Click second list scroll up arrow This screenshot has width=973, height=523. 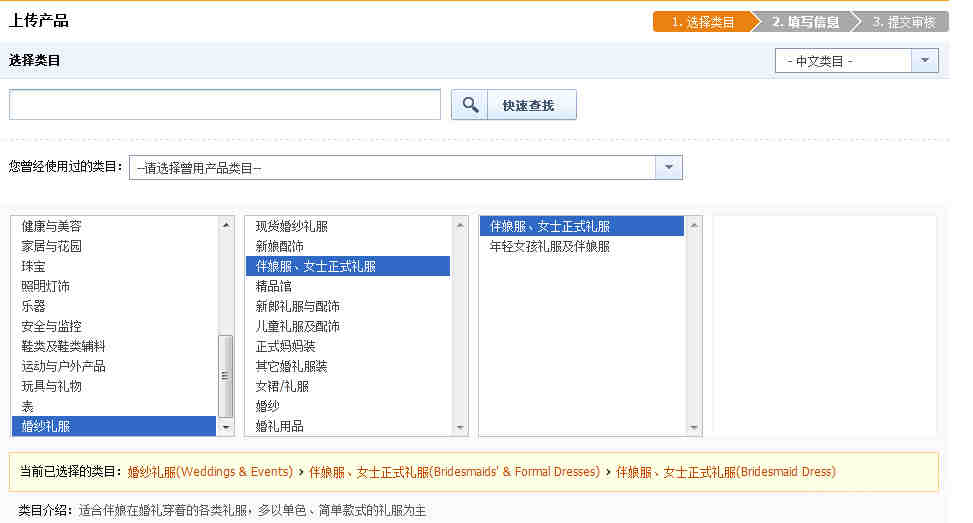pos(460,225)
